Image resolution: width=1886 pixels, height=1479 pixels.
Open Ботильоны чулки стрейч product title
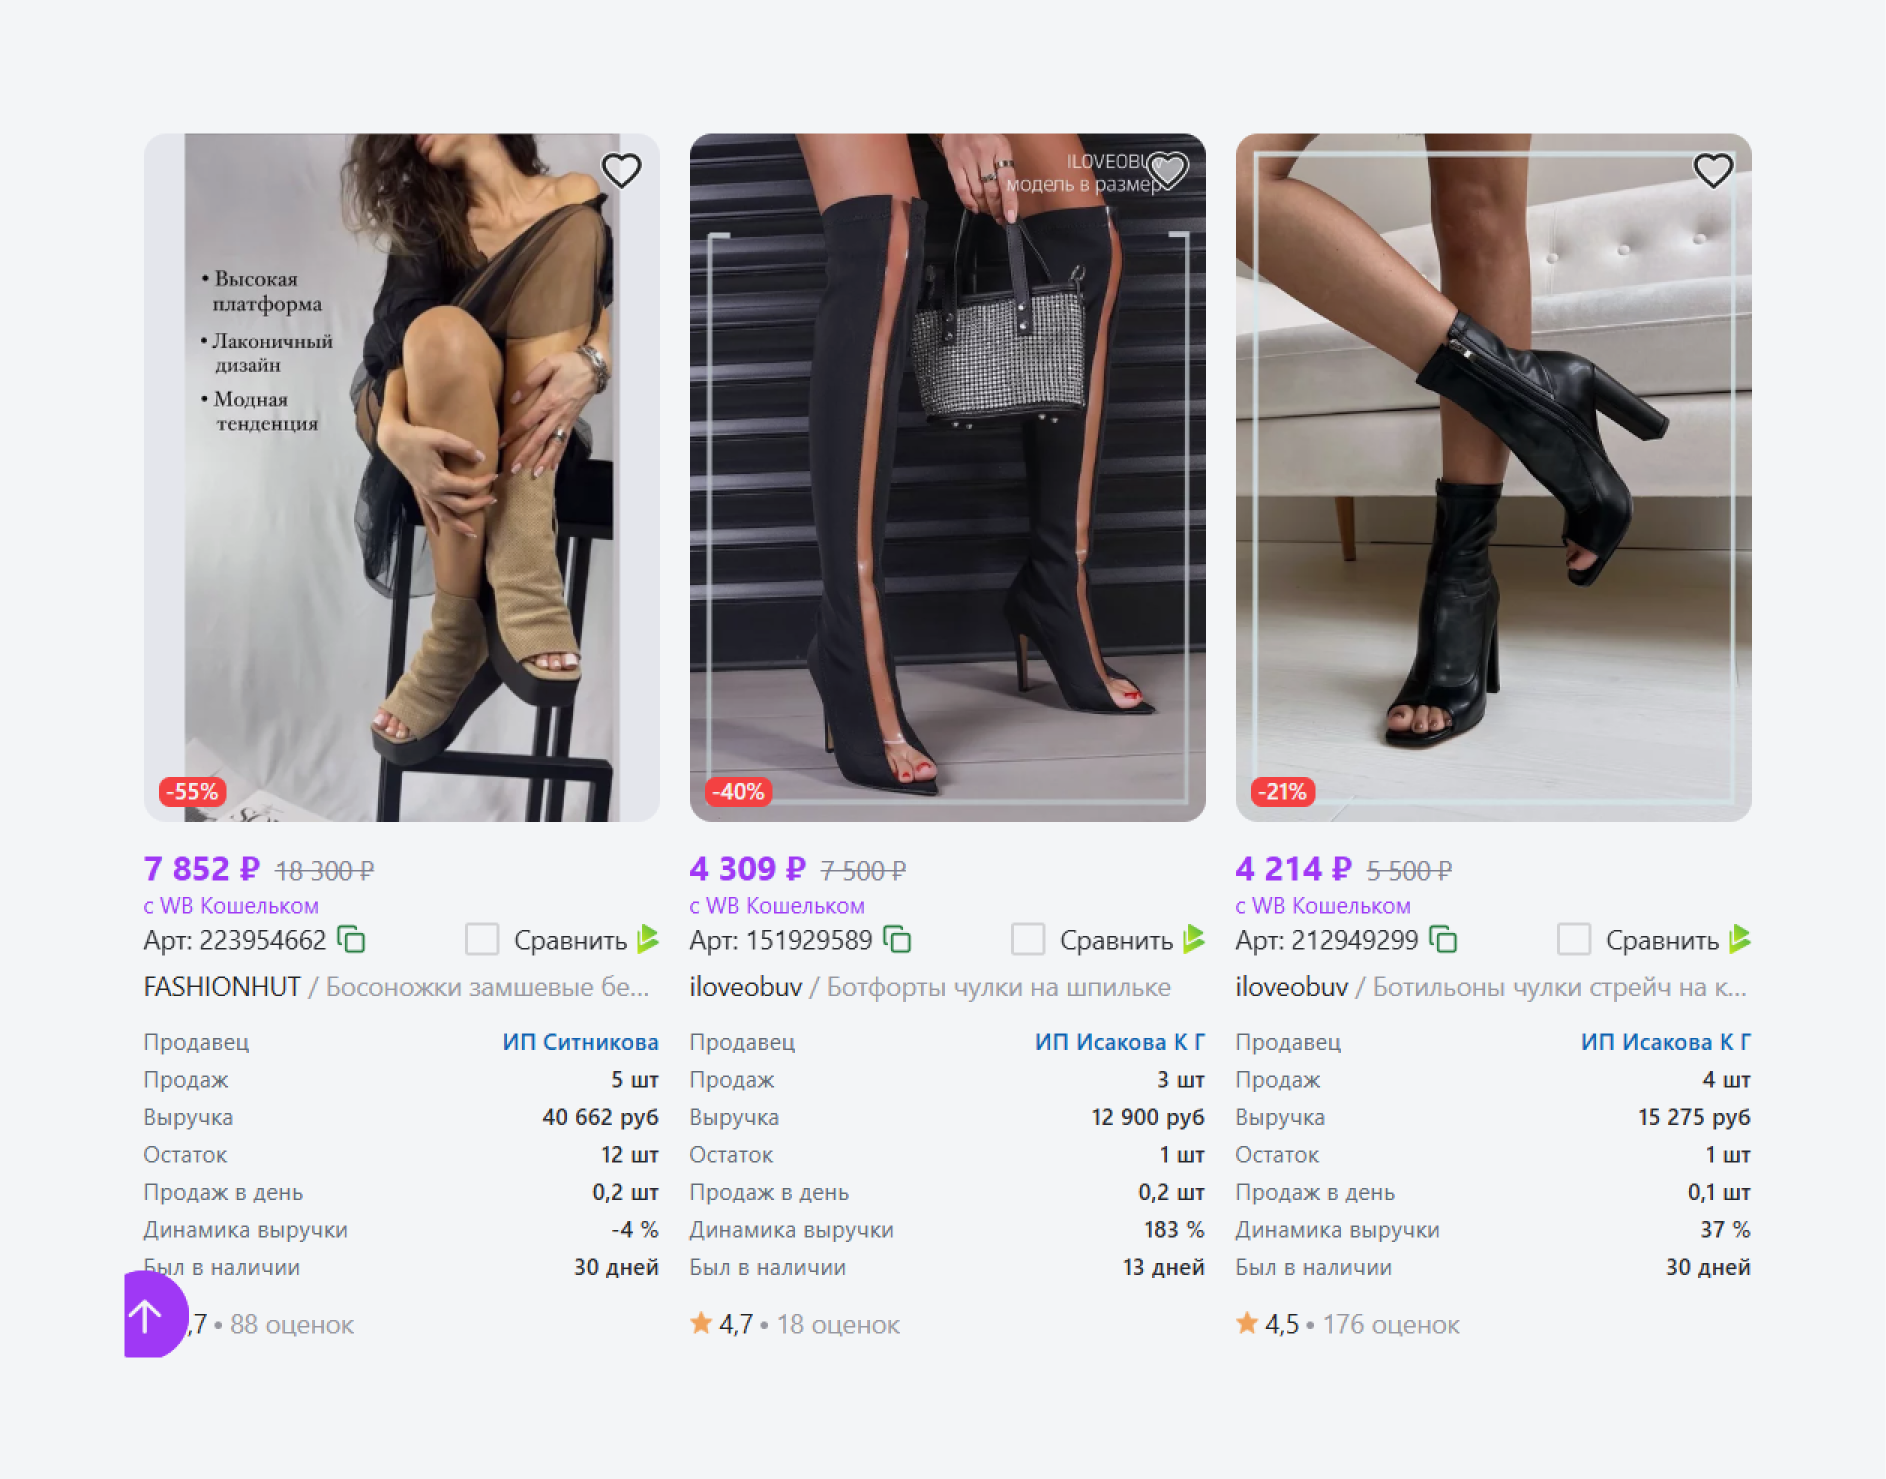(1559, 987)
